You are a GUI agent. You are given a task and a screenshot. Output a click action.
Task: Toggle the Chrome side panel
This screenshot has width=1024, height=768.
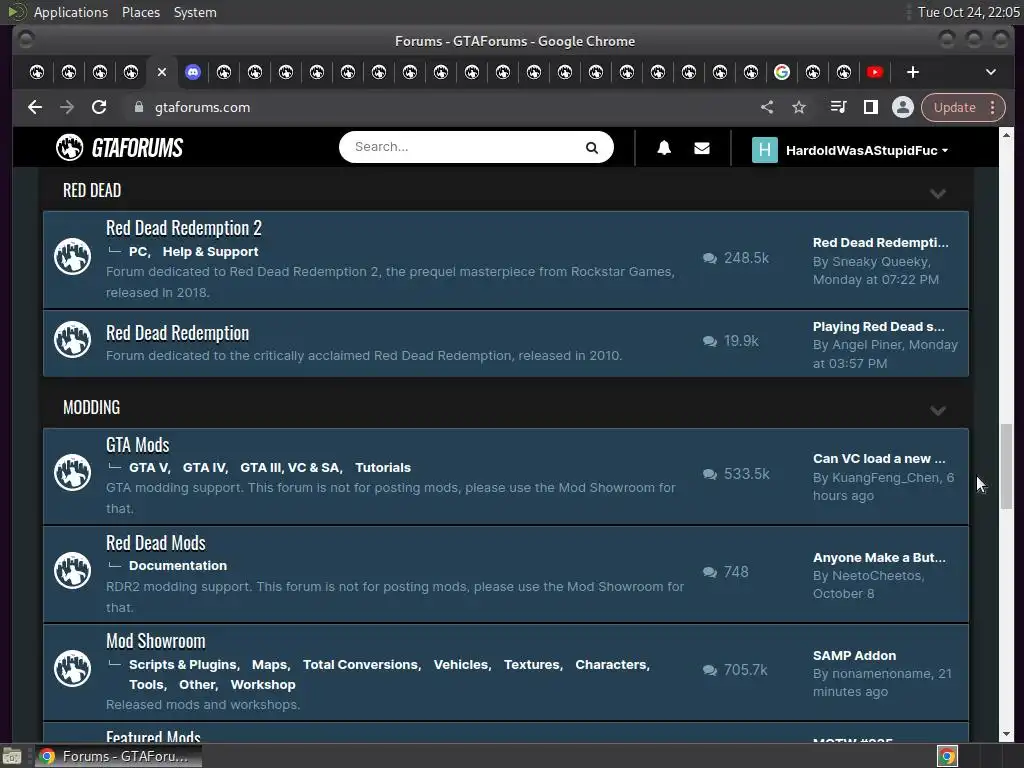[x=871, y=107]
